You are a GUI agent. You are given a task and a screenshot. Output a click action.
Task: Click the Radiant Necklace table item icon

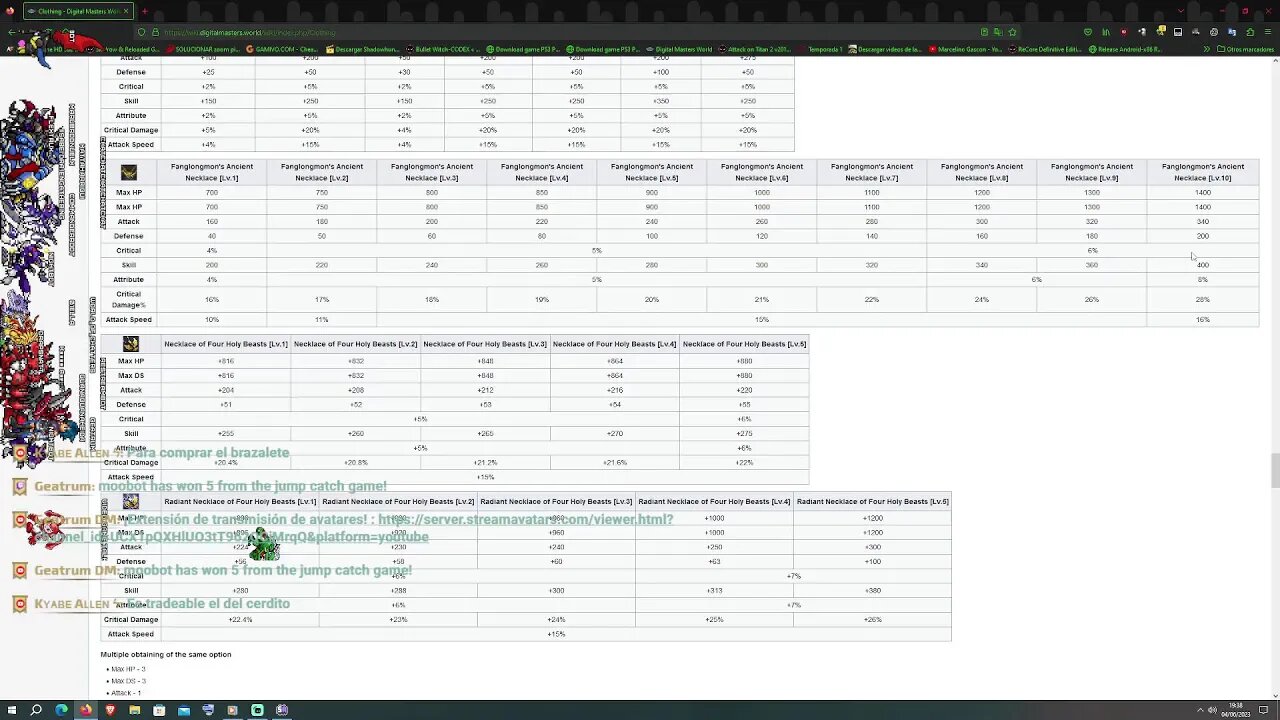(130, 501)
